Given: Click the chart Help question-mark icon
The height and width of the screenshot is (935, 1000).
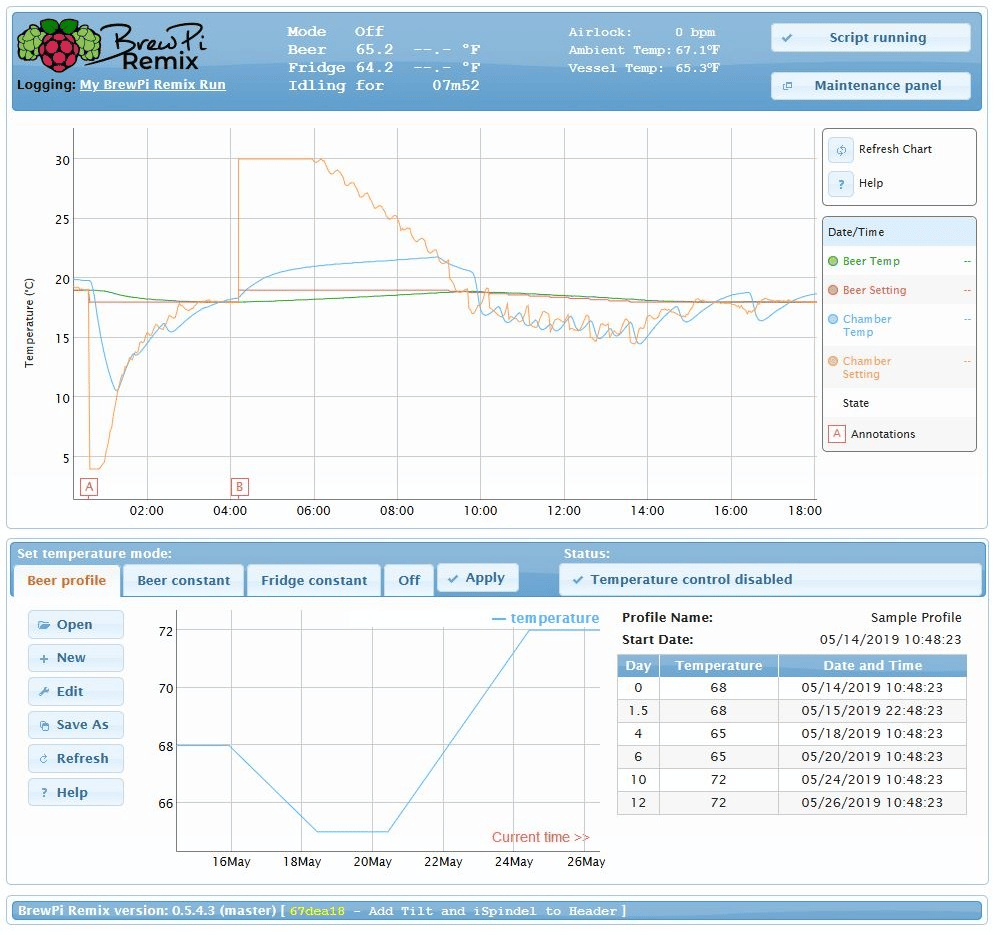Looking at the screenshot, I should [x=841, y=184].
